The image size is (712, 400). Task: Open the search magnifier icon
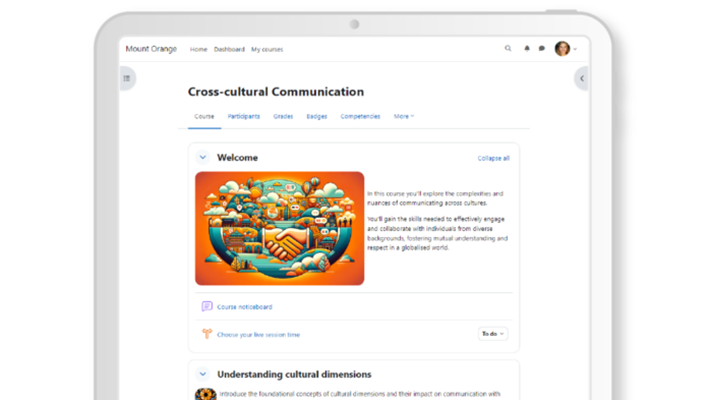pyautogui.click(x=508, y=48)
